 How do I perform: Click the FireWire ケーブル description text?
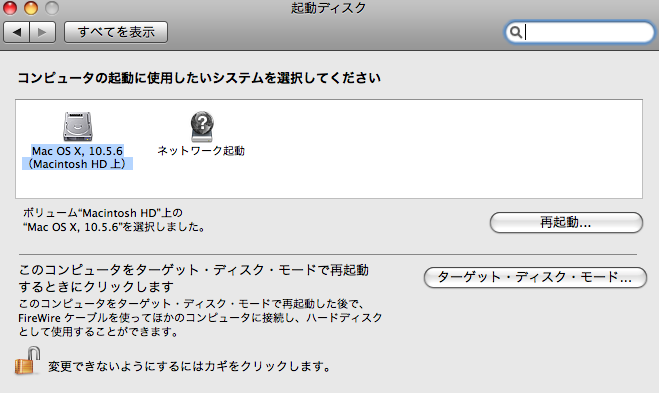(x=200, y=317)
